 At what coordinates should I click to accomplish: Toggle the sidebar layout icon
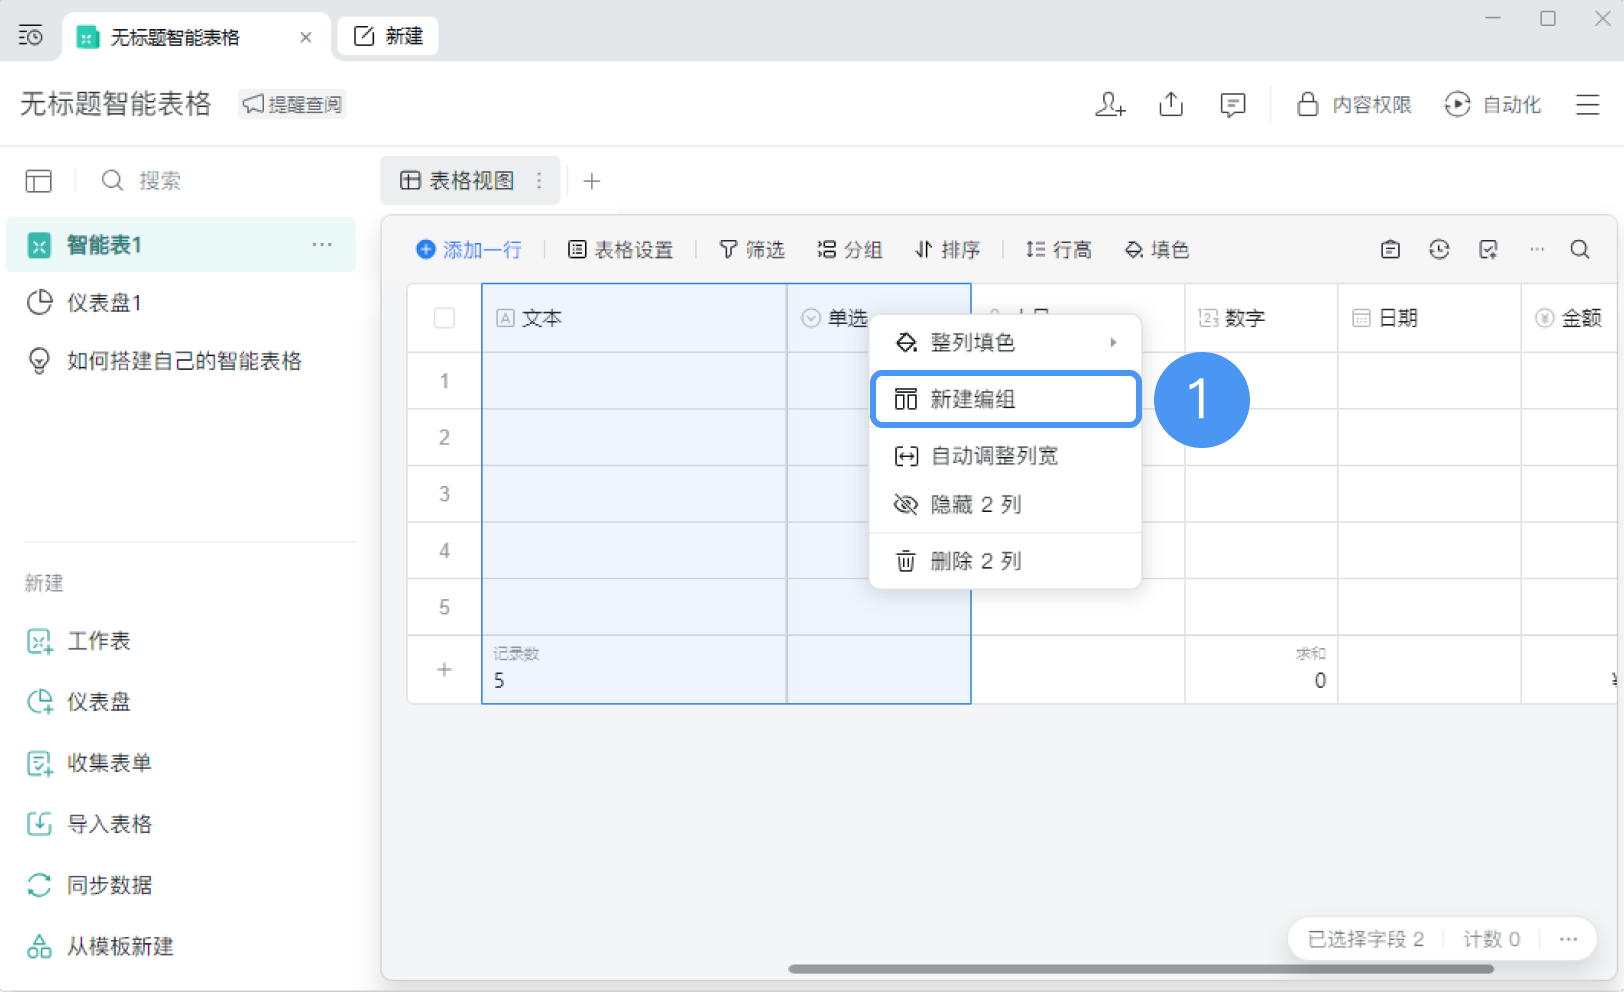pos(39,181)
